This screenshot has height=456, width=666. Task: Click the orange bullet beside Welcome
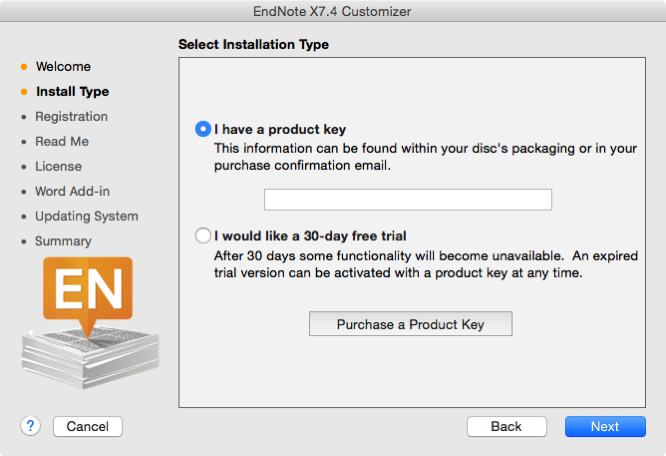point(24,67)
